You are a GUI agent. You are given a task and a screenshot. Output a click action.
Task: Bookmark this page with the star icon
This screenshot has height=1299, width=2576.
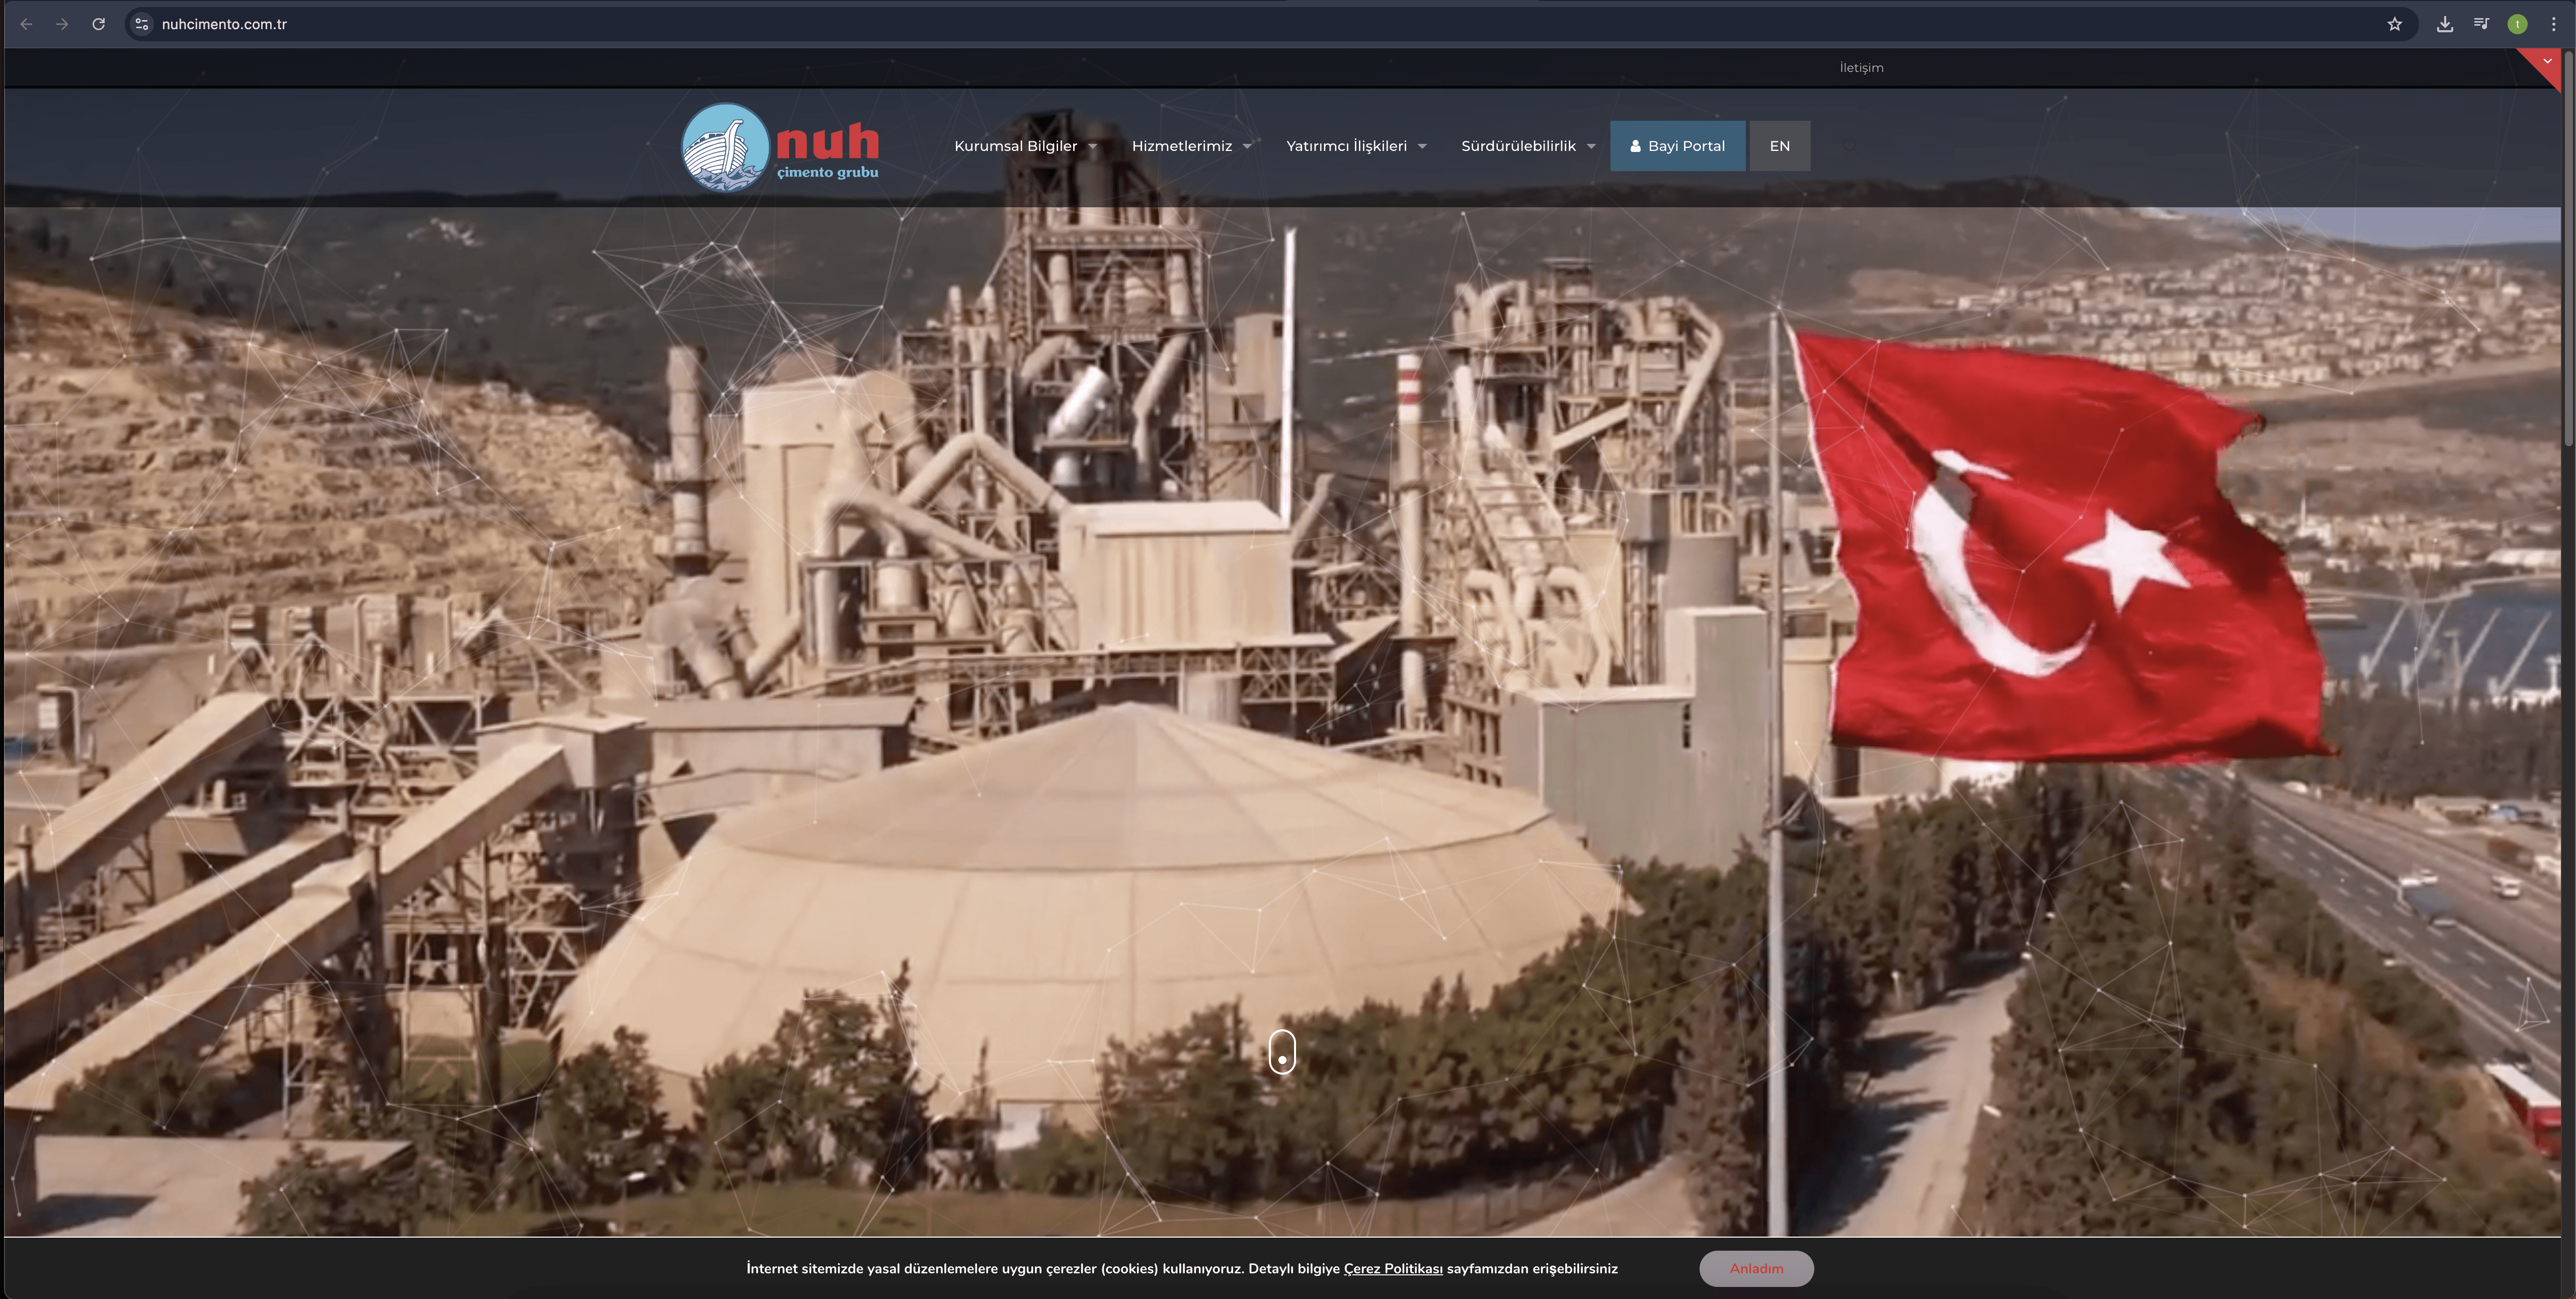(2394, 24)
